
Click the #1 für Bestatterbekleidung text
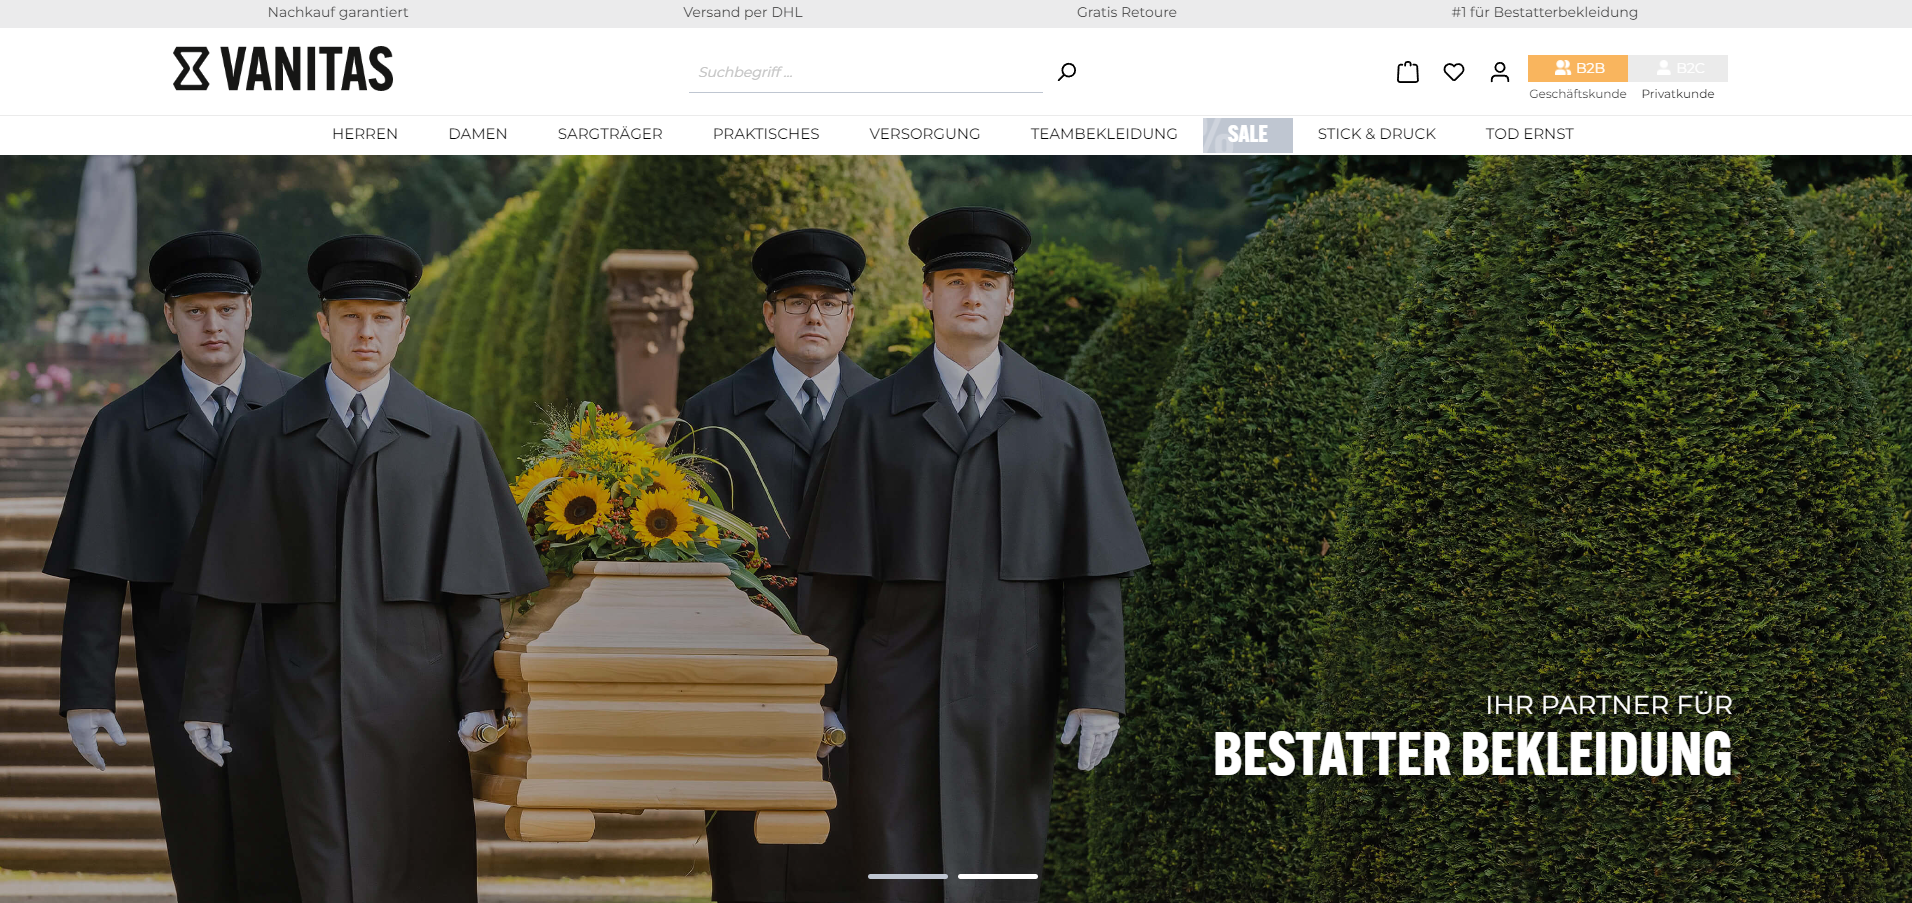tap(1545, 12)
